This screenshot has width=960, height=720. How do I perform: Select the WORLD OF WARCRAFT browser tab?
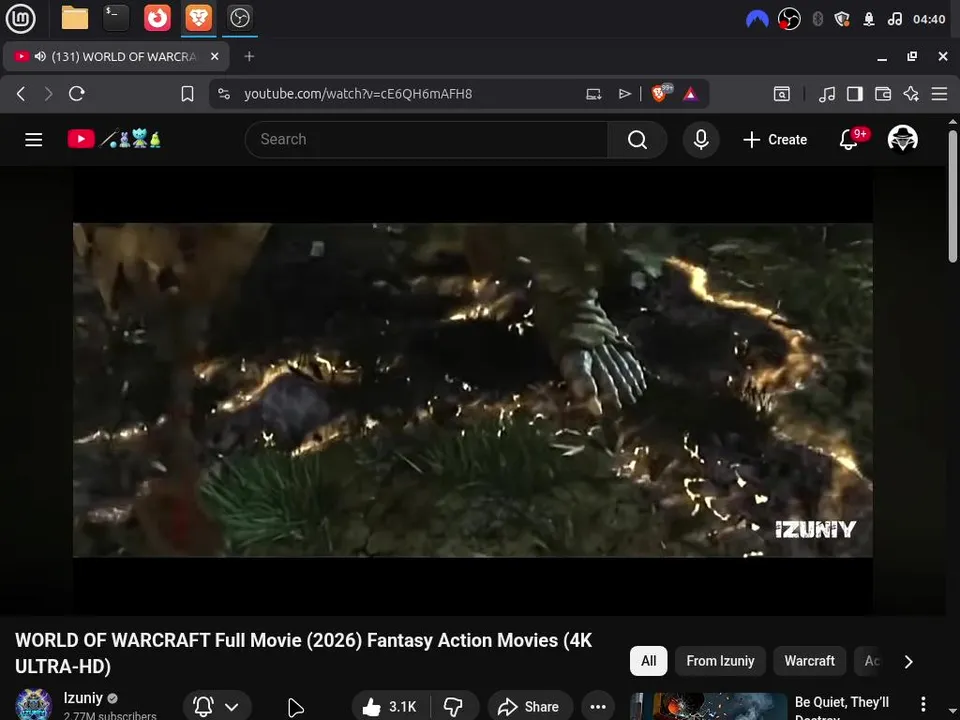tap(116, 56)
